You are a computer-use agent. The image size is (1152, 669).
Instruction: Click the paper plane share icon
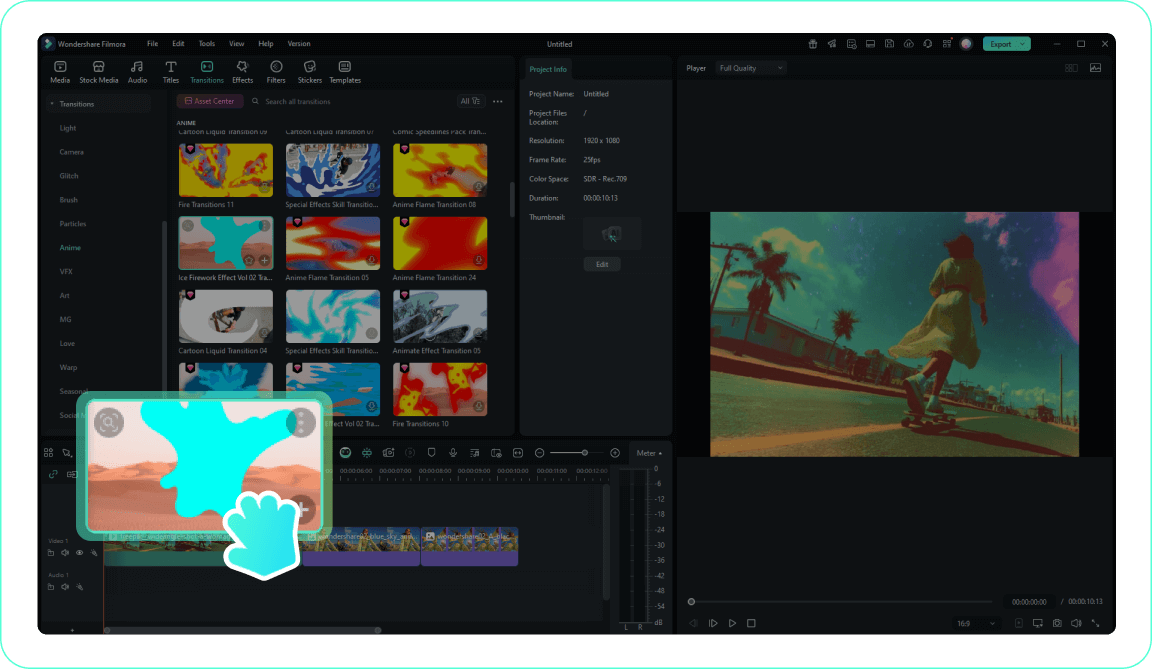click(832, 44)
